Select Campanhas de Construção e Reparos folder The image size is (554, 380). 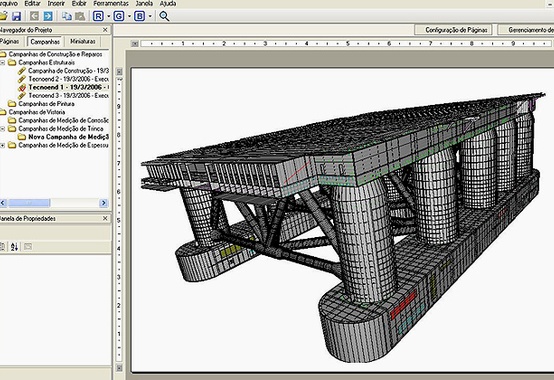[55, 54]
